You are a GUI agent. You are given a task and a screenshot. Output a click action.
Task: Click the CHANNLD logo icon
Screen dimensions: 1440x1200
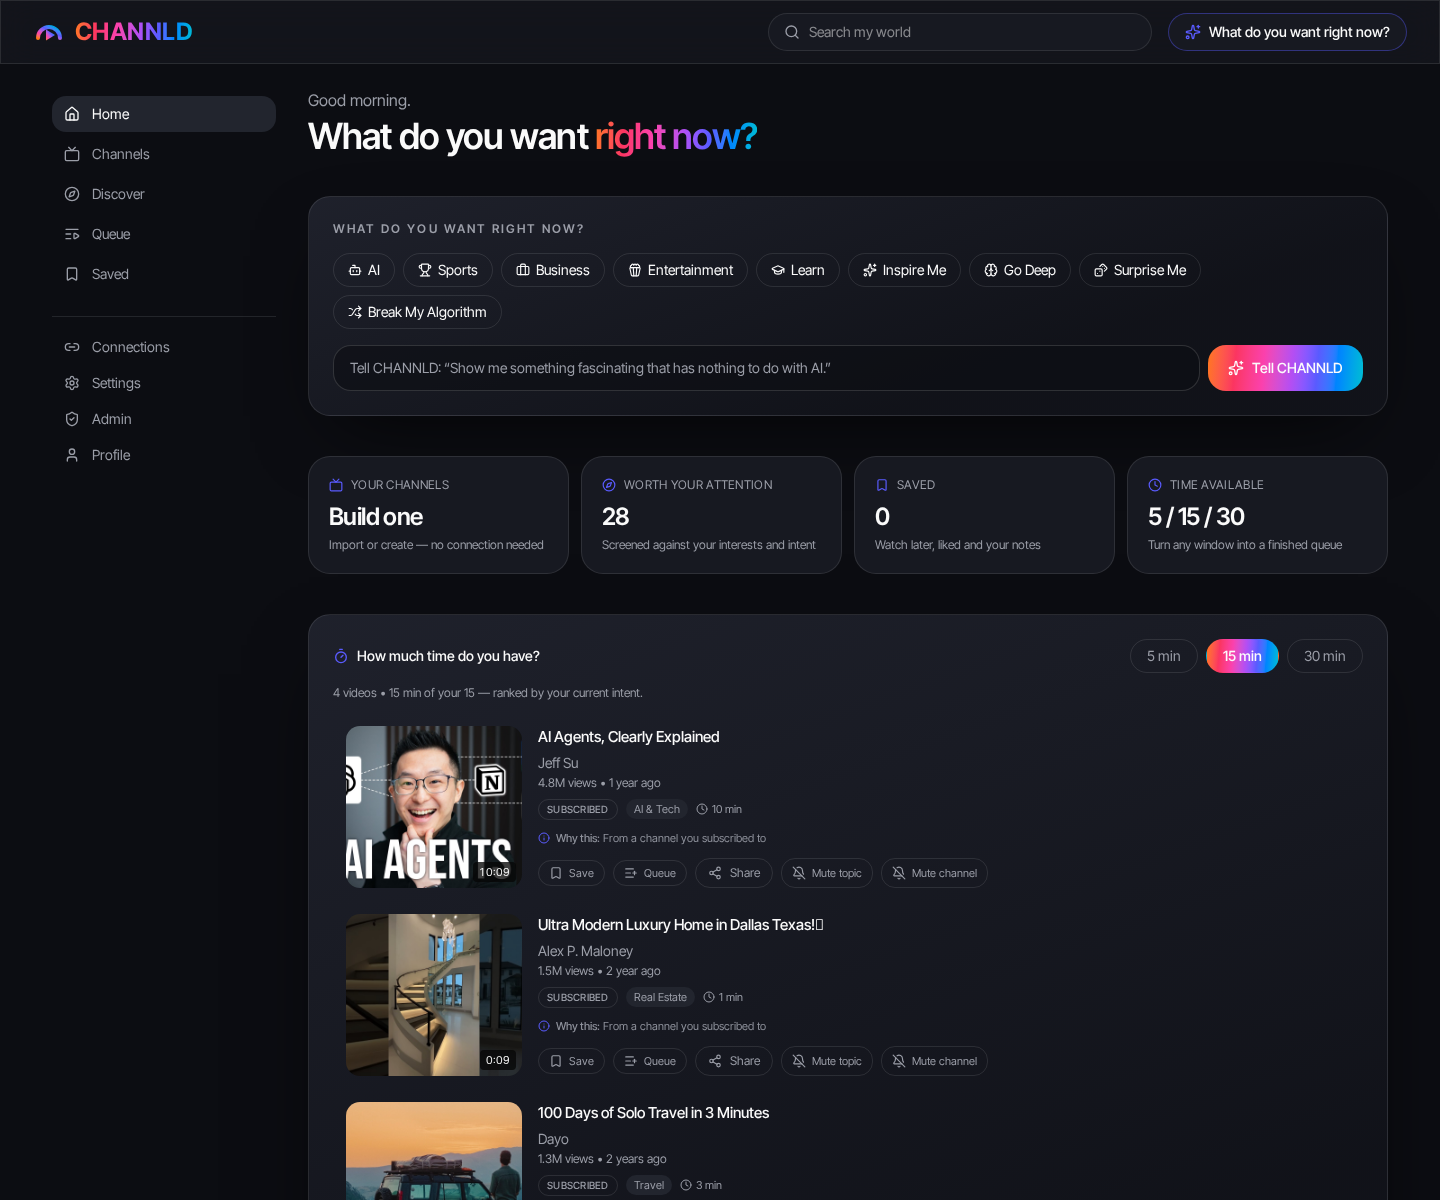49,32
